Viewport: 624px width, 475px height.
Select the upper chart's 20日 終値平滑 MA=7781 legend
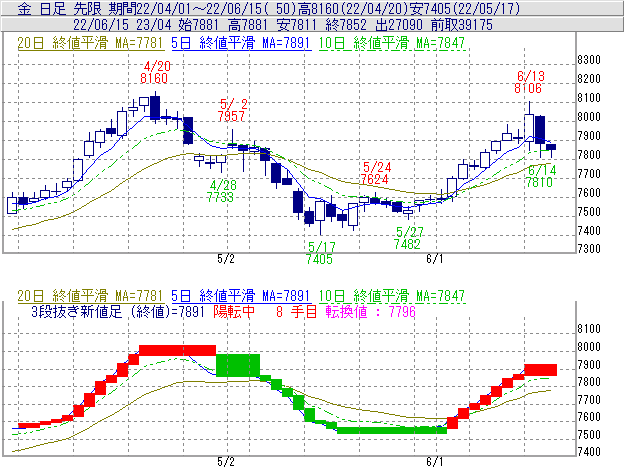click(91, 43)
